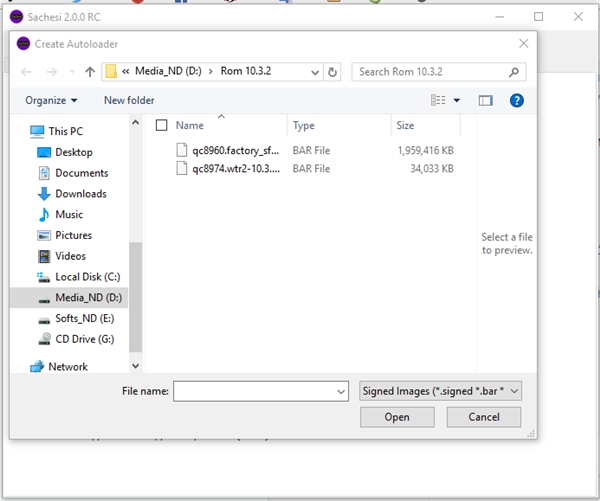This screenshot has height=501, width=600.
Task: Toggle the preview pane icon
Action: (486, 100)
